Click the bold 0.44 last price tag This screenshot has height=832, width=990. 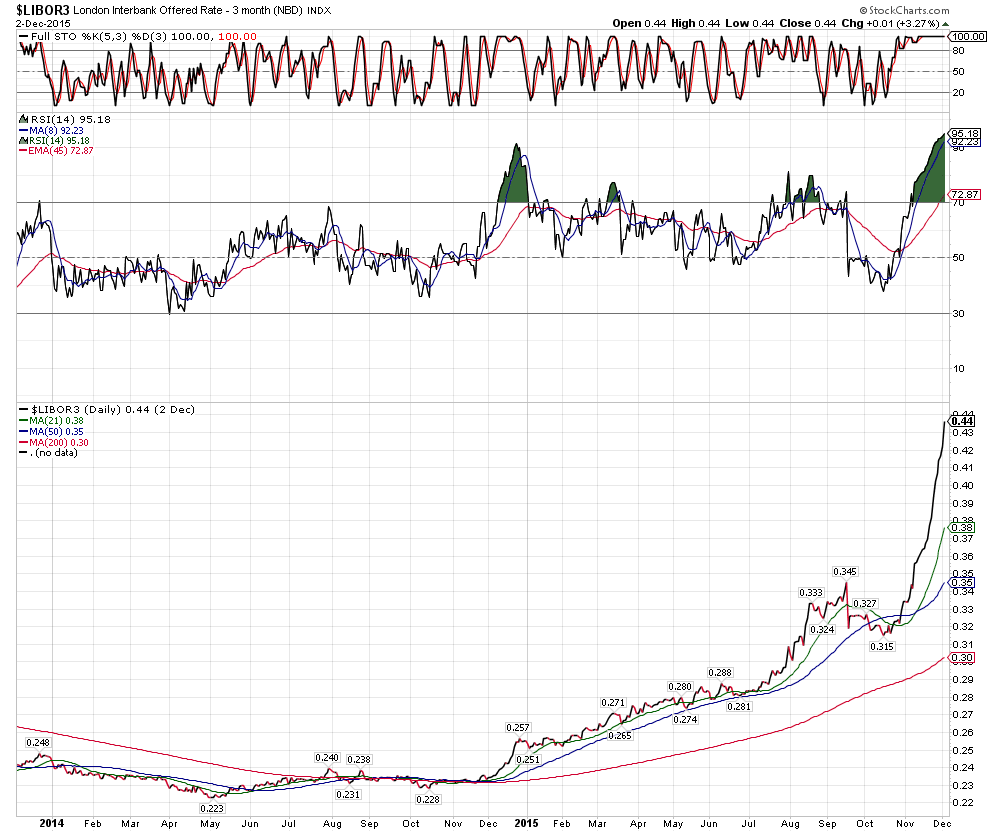tap(962, 421)
